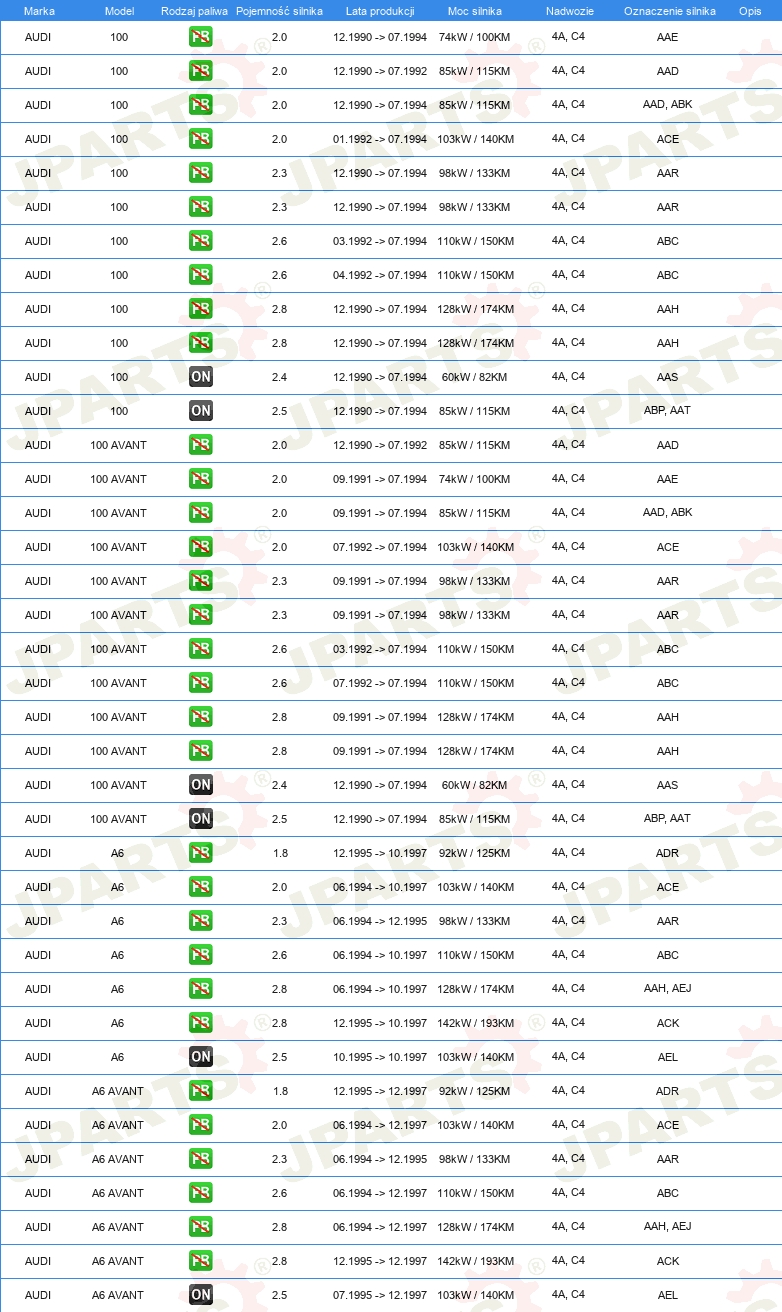The height and width of the screenshot is (1312, 782).
Task: Click '103kW / 140KM' in A6 AVANT AEL row
Action: pos(475,1295)
